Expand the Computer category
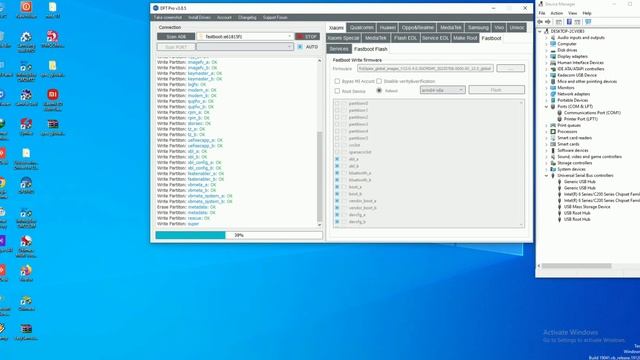The height and width of the screenshot is (360, 640). pos(547,44)
